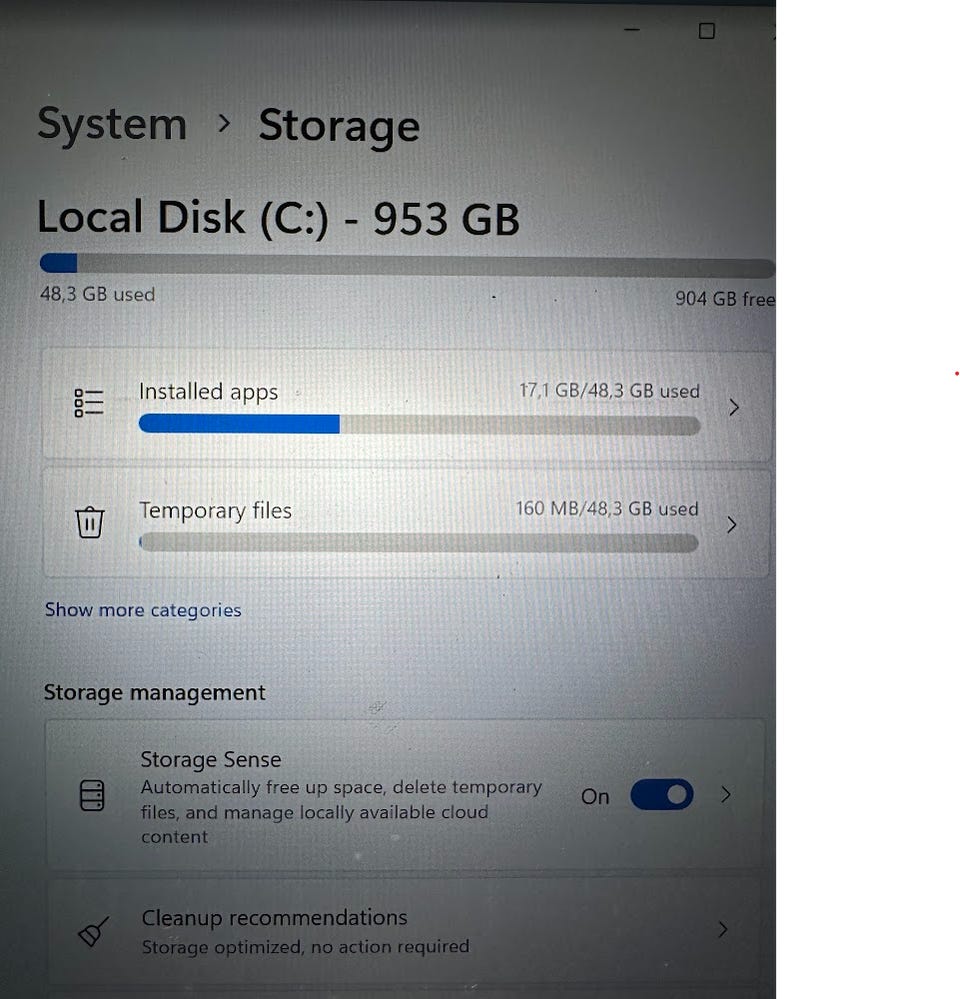Screen dimensions: 960x999
Task: Click the Installed apps list icon
Action: tap(89, 402)
